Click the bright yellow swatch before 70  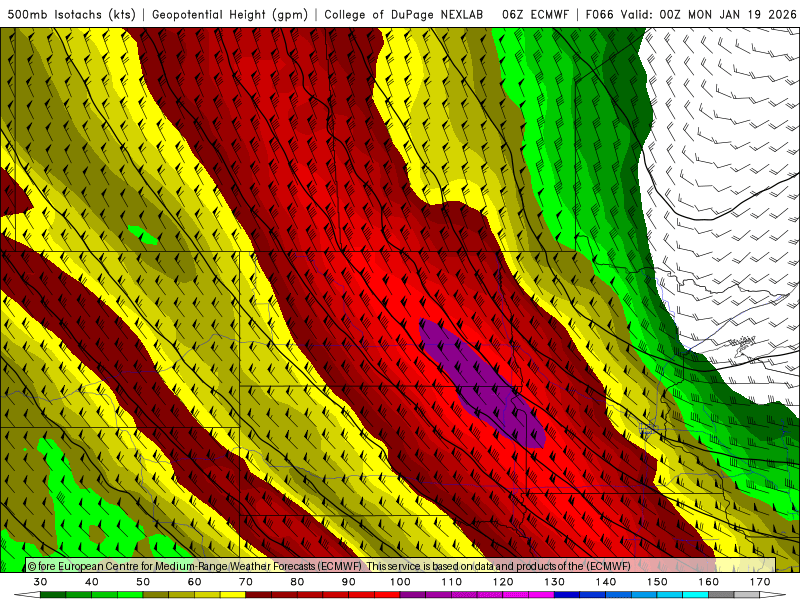click(233, 595)
